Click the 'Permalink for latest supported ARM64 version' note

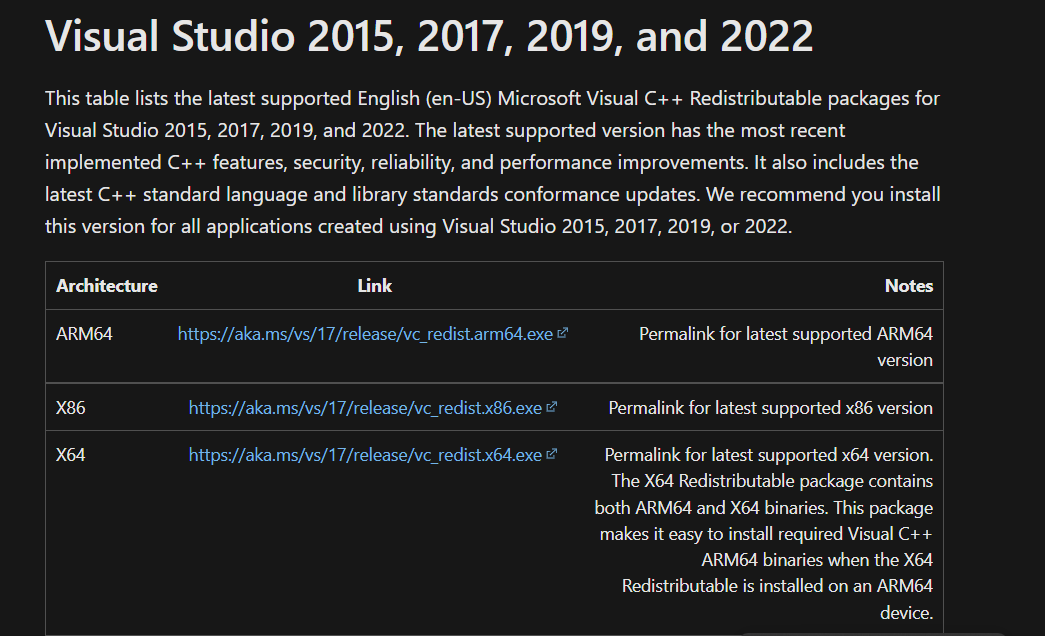786,347
